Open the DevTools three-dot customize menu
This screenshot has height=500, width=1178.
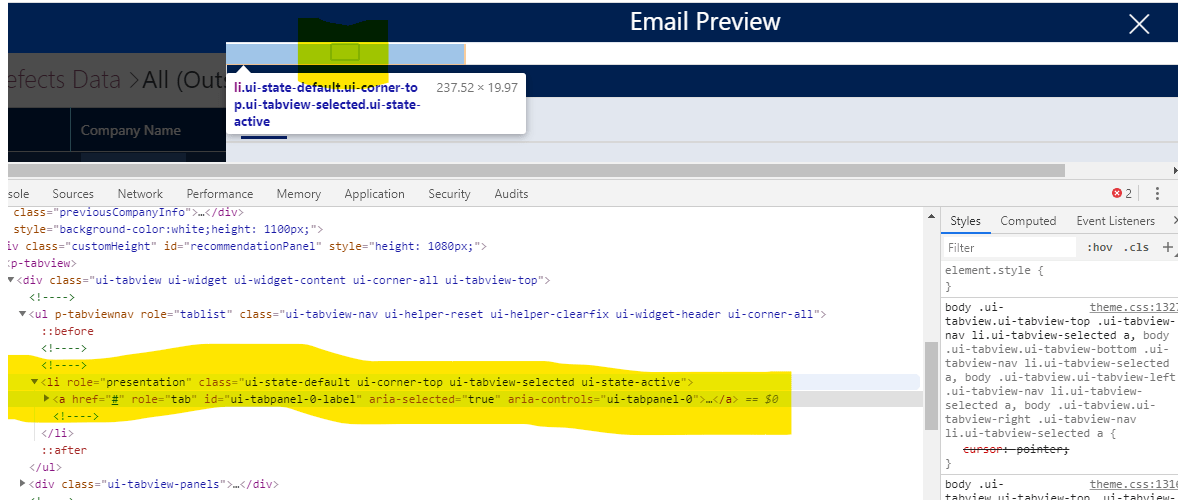point(1157,194)
